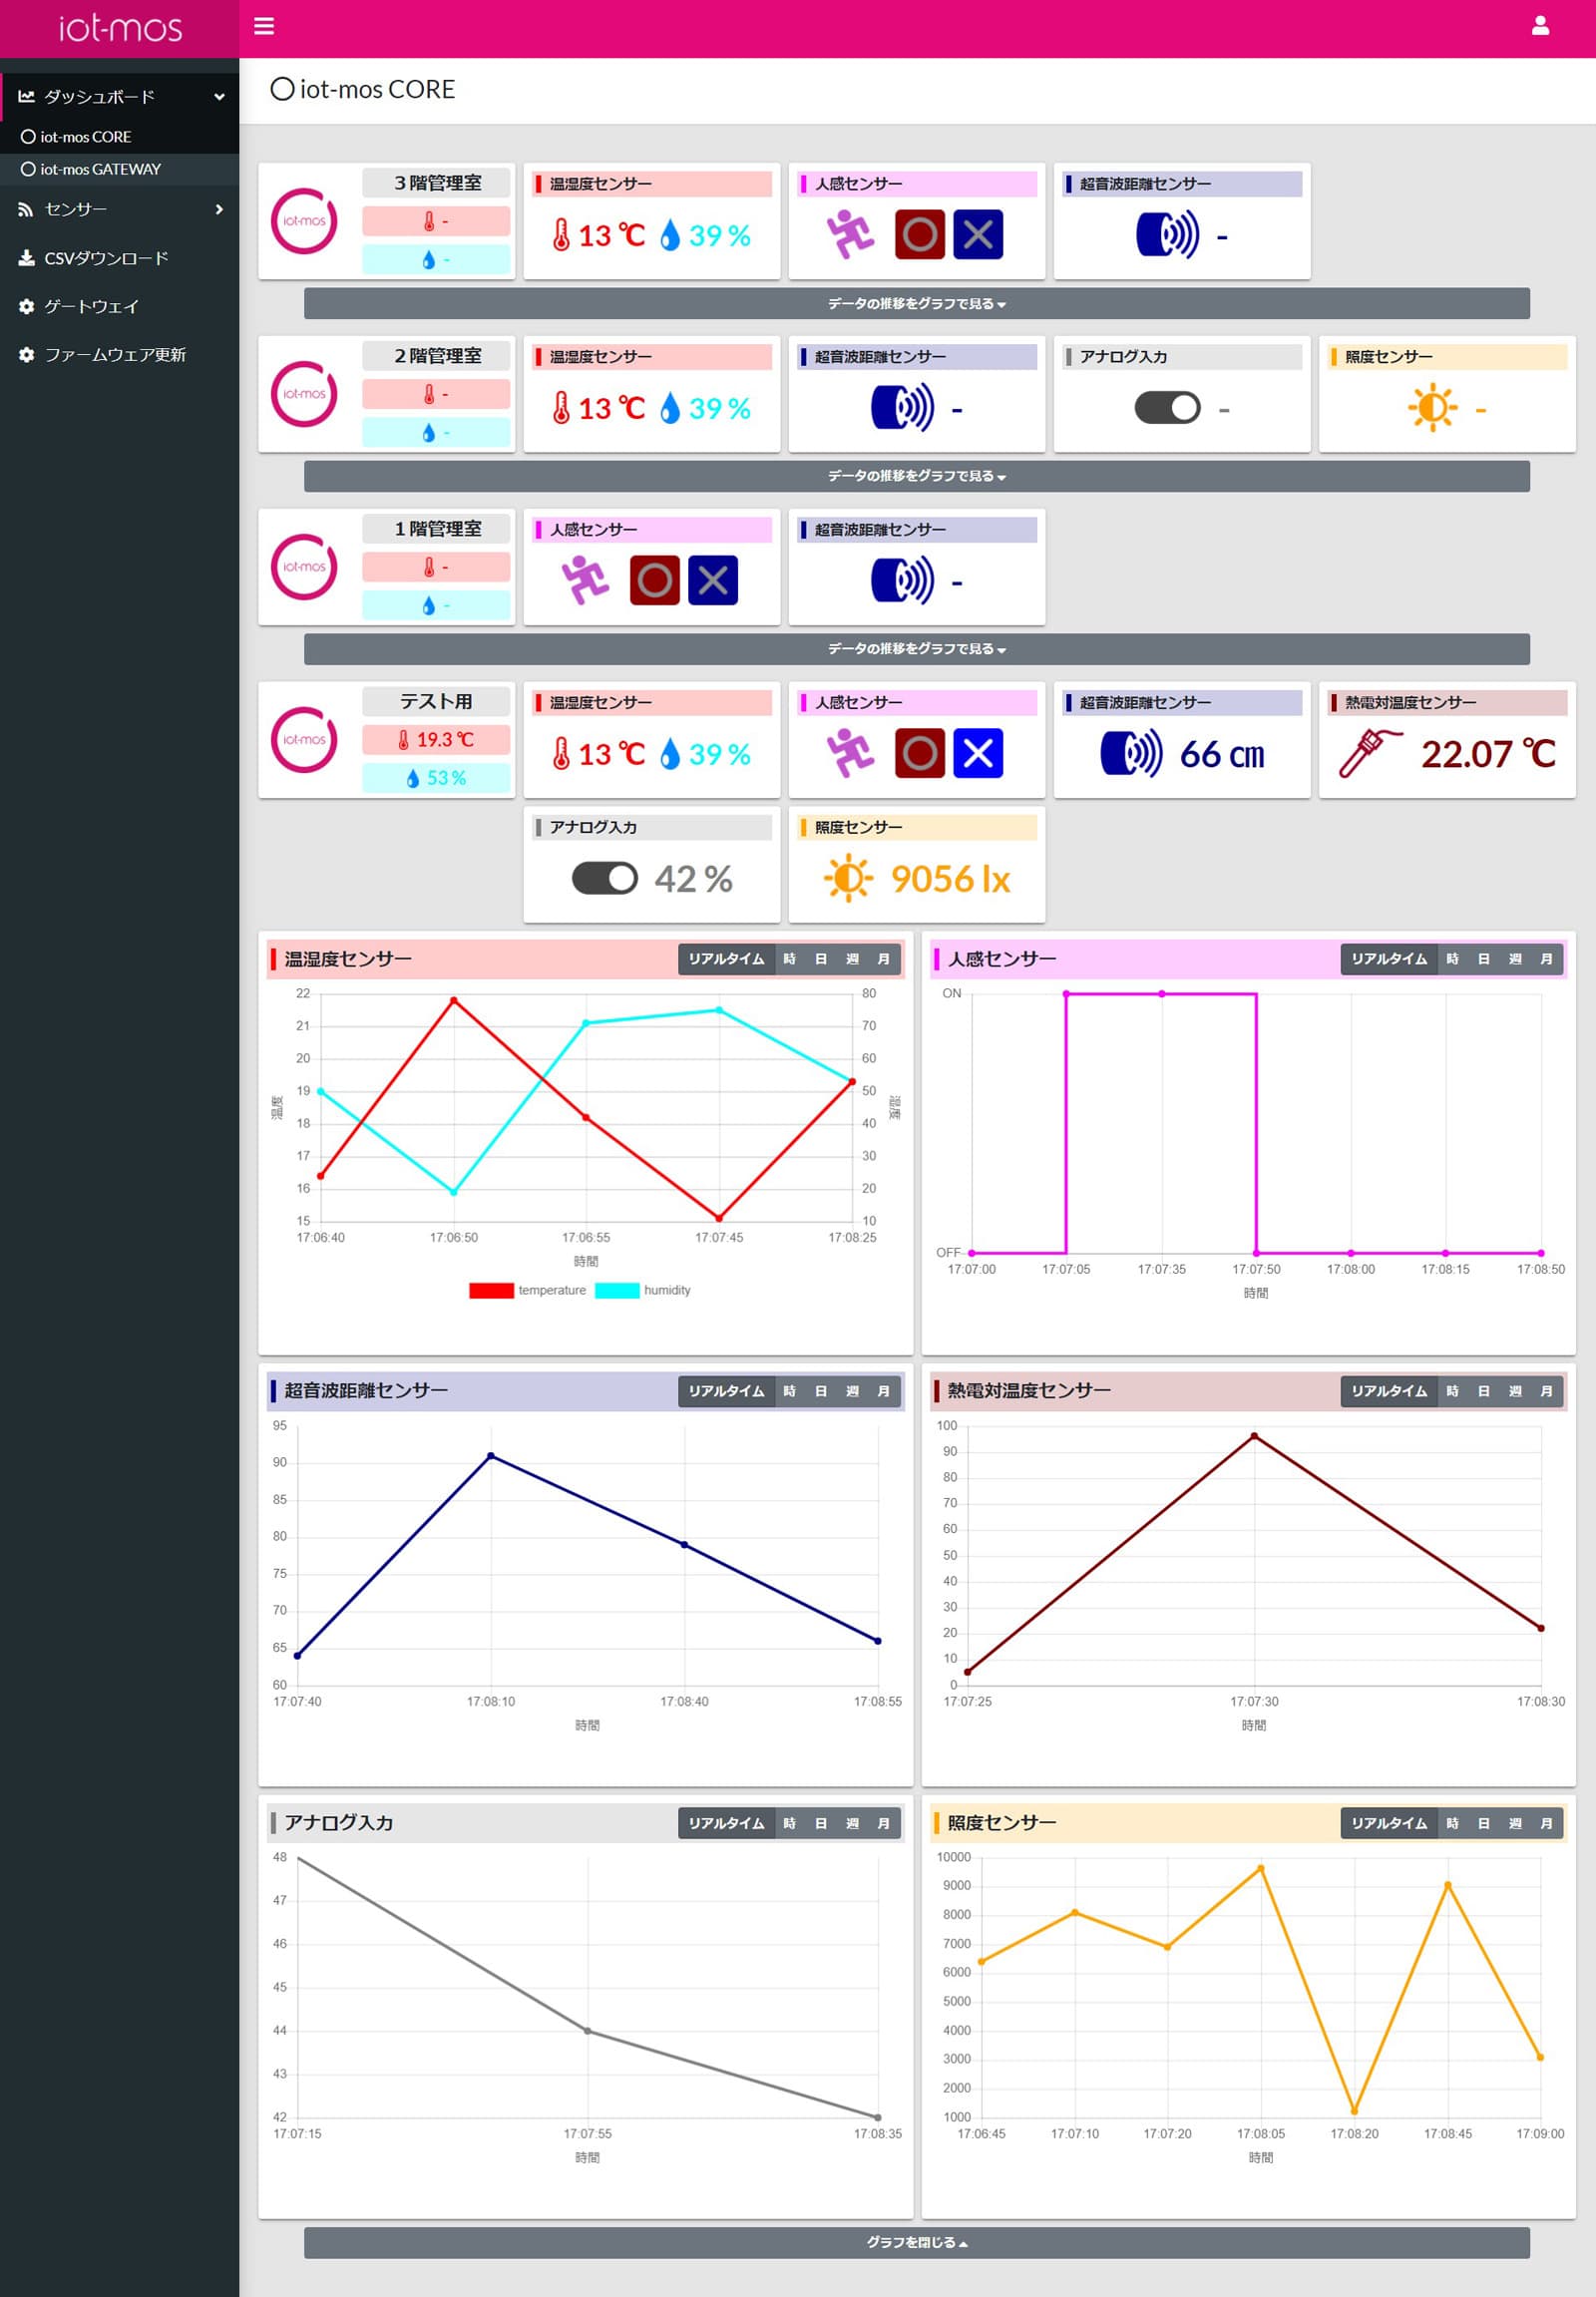Click the ultrasonic icon next to 66 cm

click(x=1131, y=754)
